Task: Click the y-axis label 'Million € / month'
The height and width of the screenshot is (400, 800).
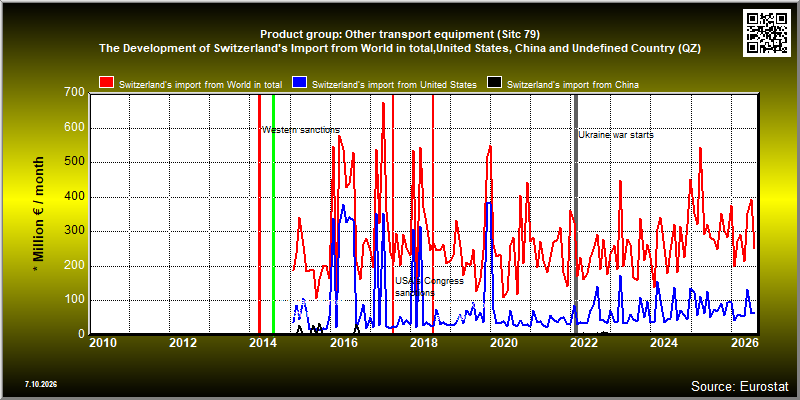Action: pyautogui.click(x=39, y=213)
